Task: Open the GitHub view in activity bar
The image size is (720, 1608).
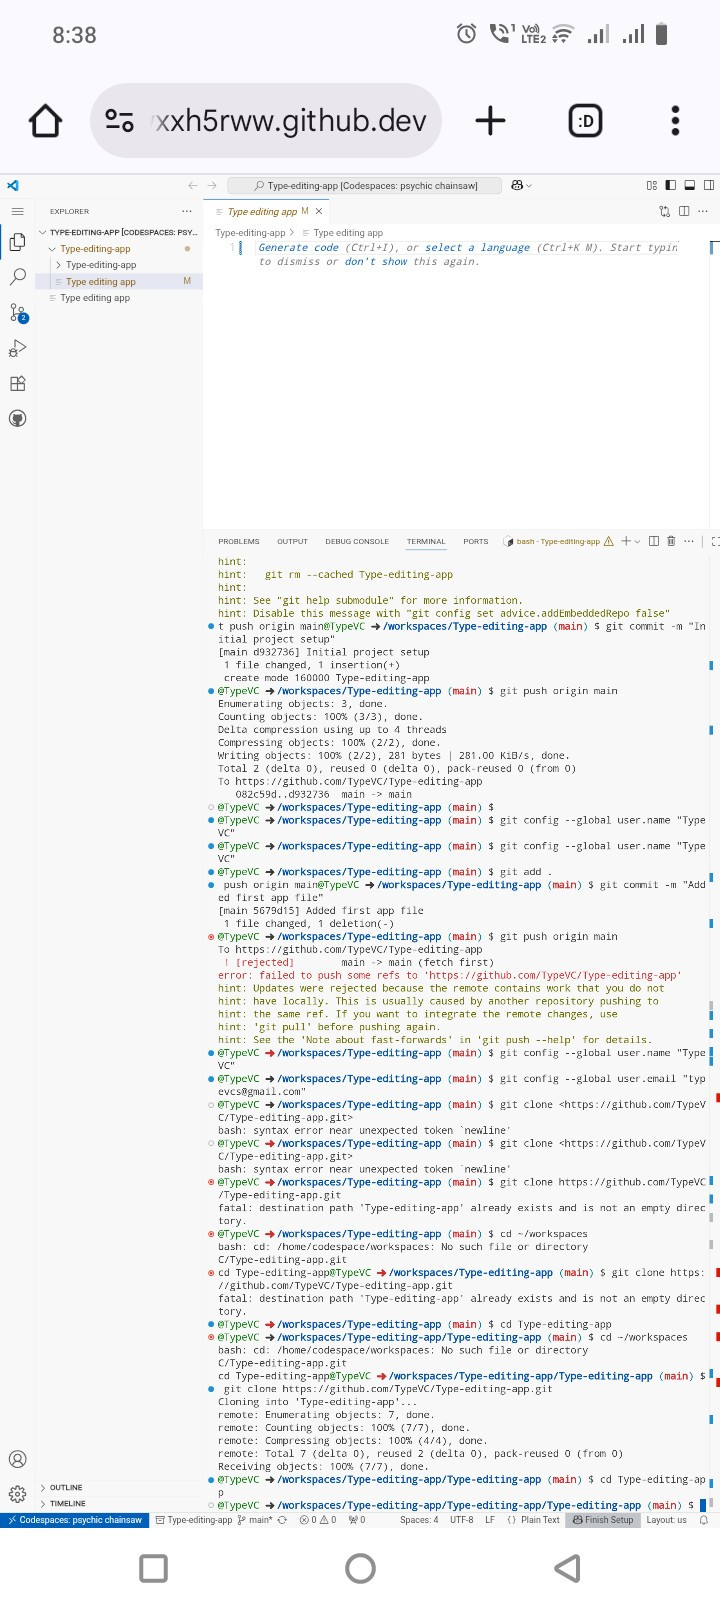Action: coord(17,418)
